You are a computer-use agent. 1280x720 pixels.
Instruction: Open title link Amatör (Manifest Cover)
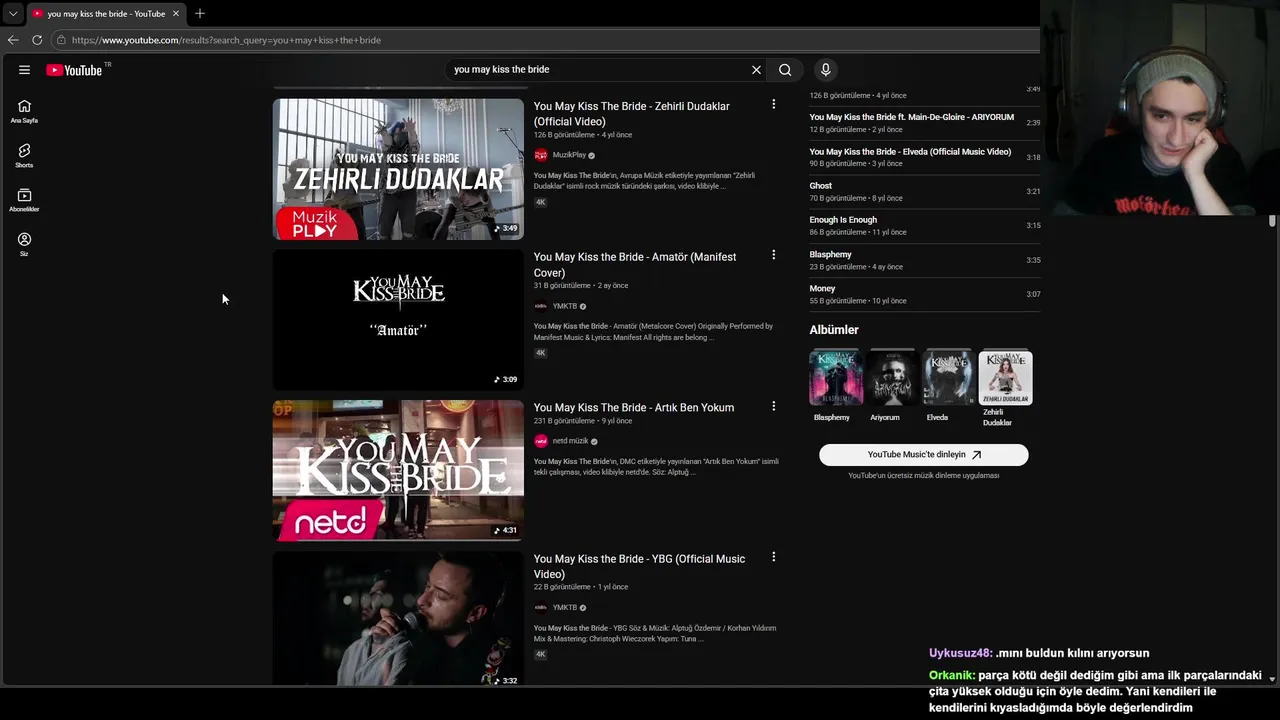coord(635,265)
